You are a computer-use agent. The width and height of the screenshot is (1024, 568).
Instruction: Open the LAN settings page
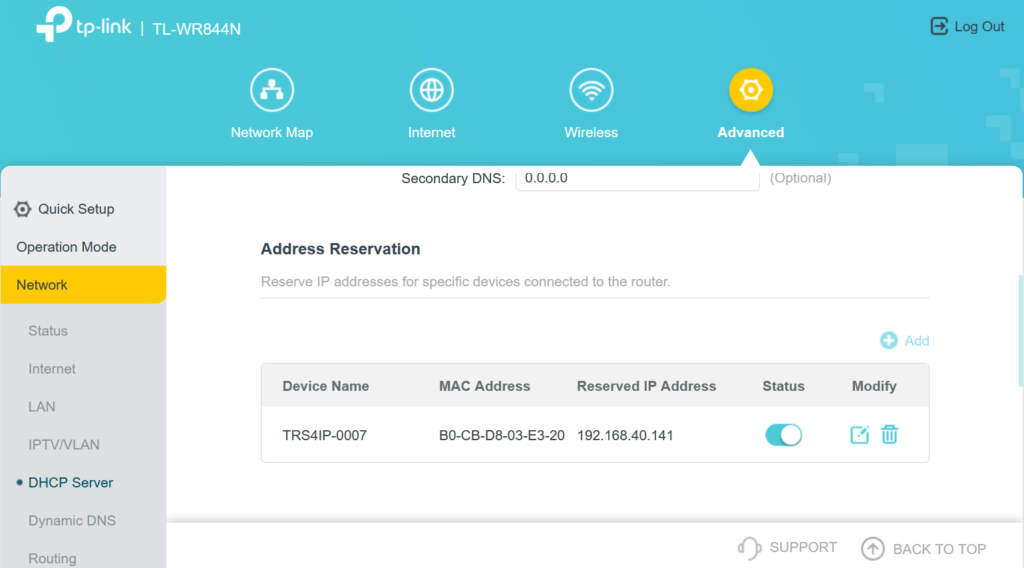(x=42, y=407)
